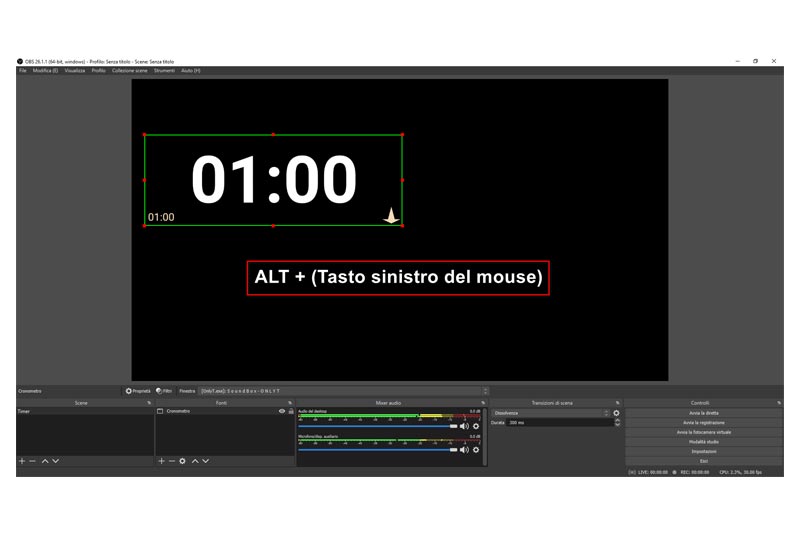Toggle visibility eye of Cronometro source
Screen dimensions: 800x534
tap(282, 411)
